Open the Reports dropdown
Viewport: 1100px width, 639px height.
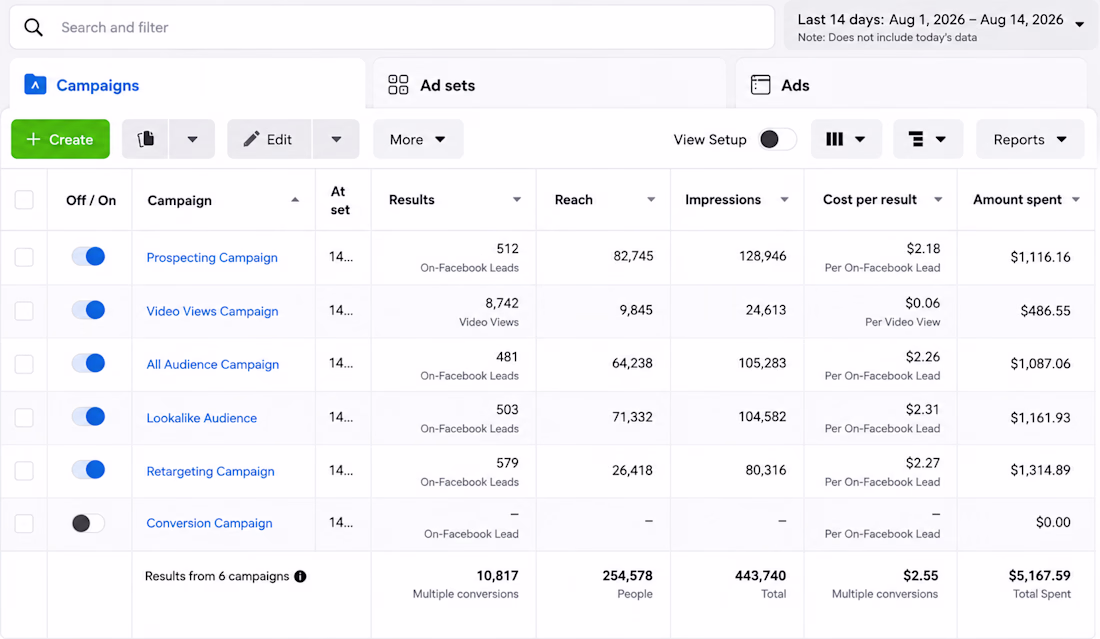(x=1030, y=139)
